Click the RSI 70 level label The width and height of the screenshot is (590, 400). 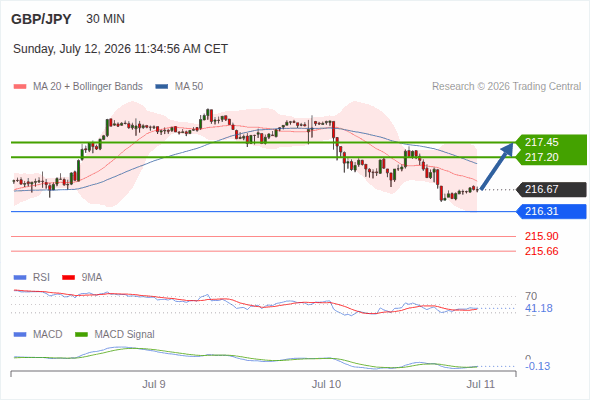click(x=531, y=296)
